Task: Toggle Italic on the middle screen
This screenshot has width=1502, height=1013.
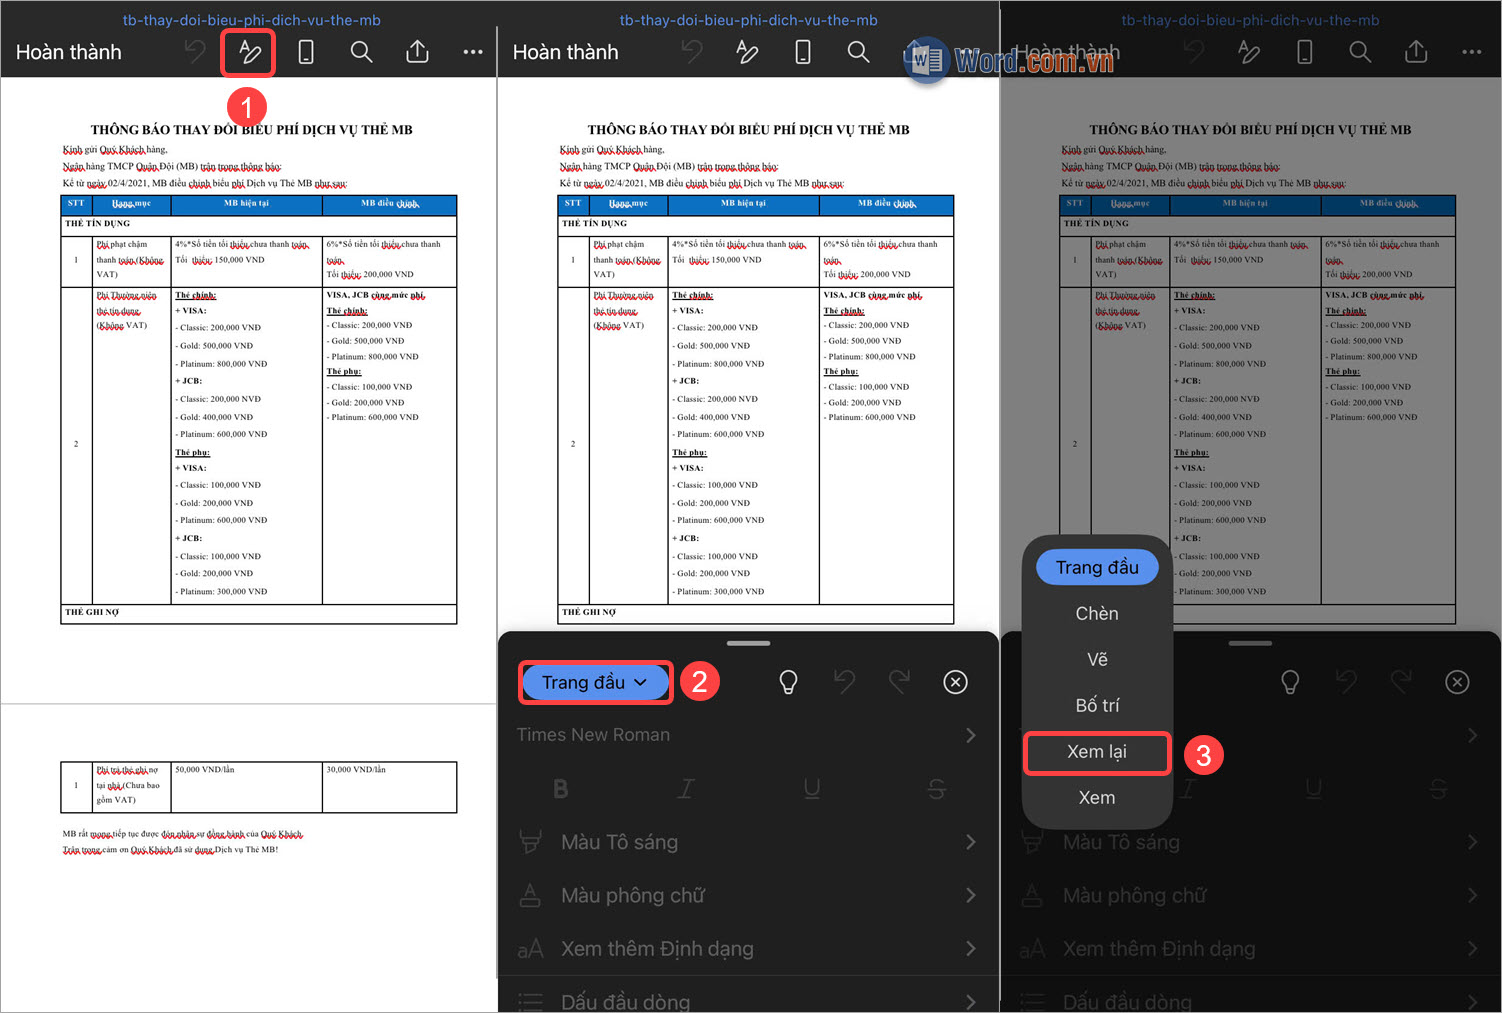Action: pos(686,789)
